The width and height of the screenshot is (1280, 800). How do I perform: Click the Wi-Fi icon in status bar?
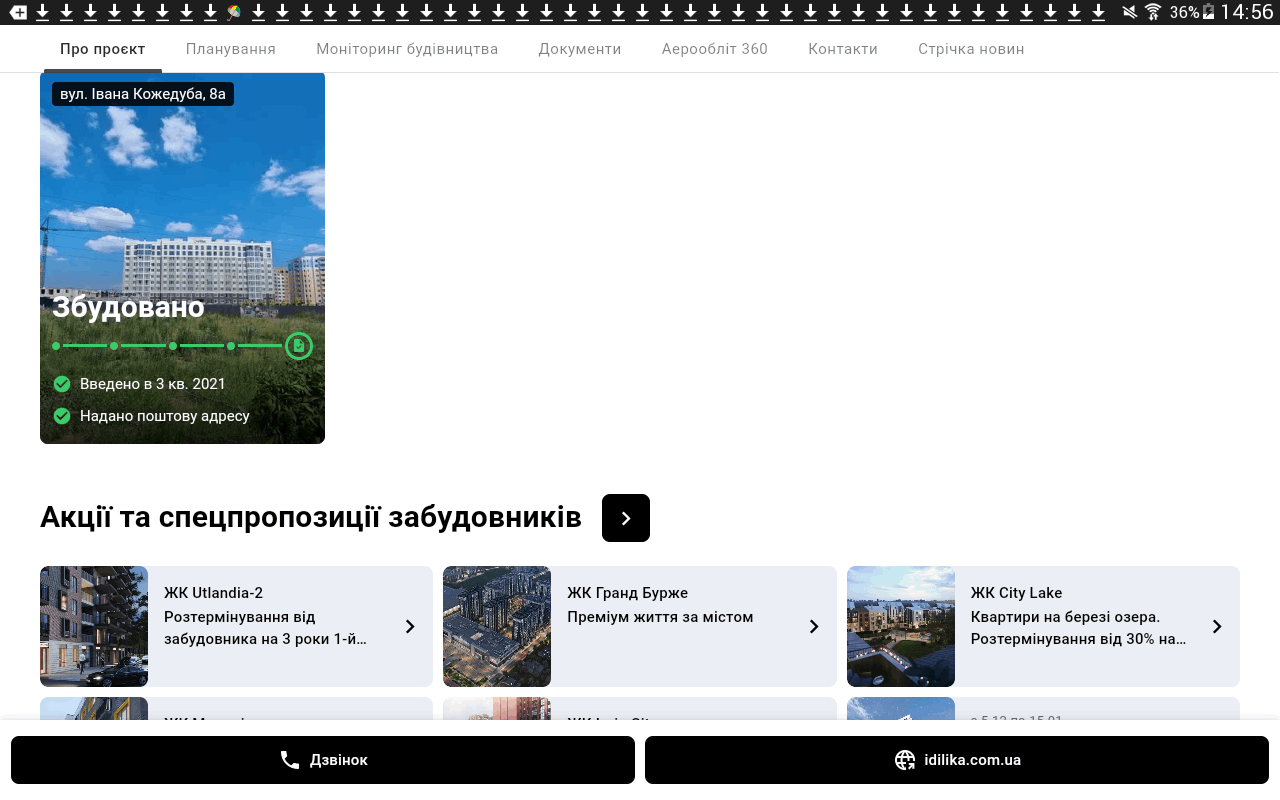[x=1153, y=12]
